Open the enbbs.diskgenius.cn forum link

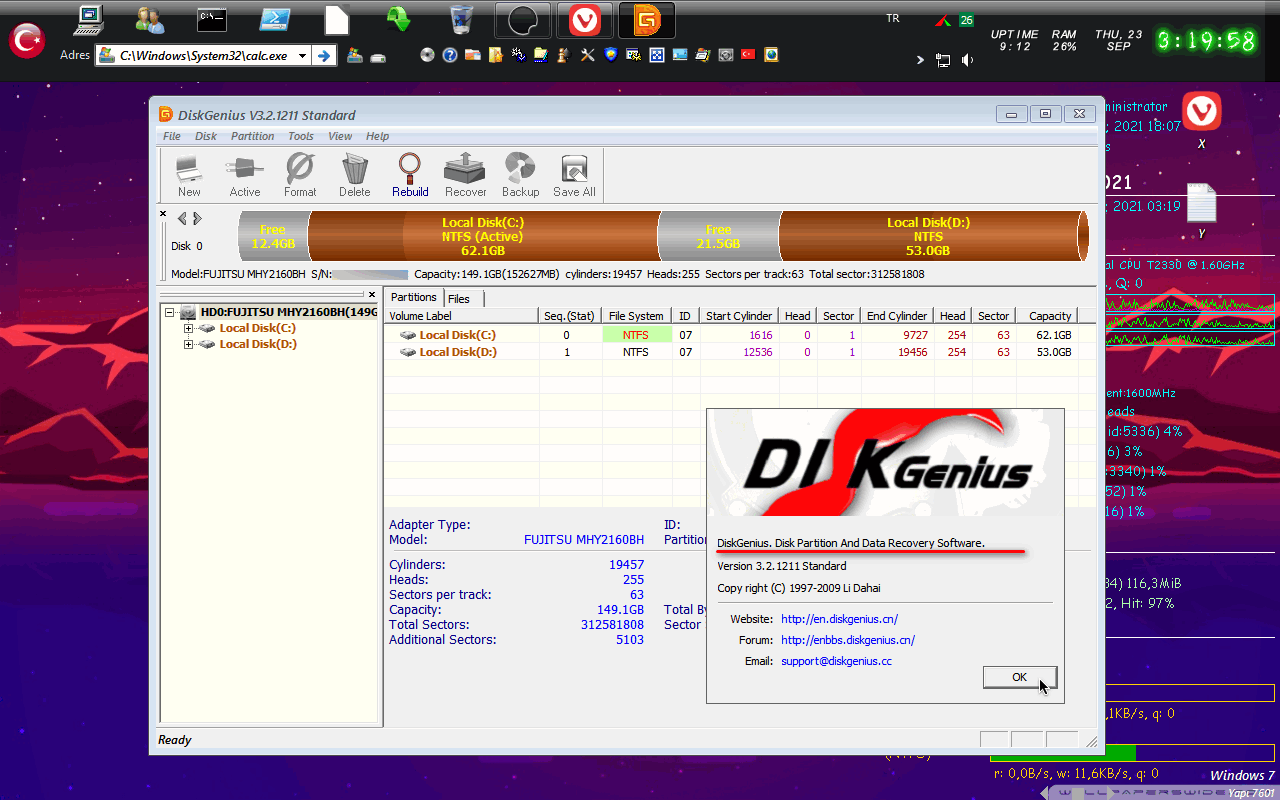(848, 640)
